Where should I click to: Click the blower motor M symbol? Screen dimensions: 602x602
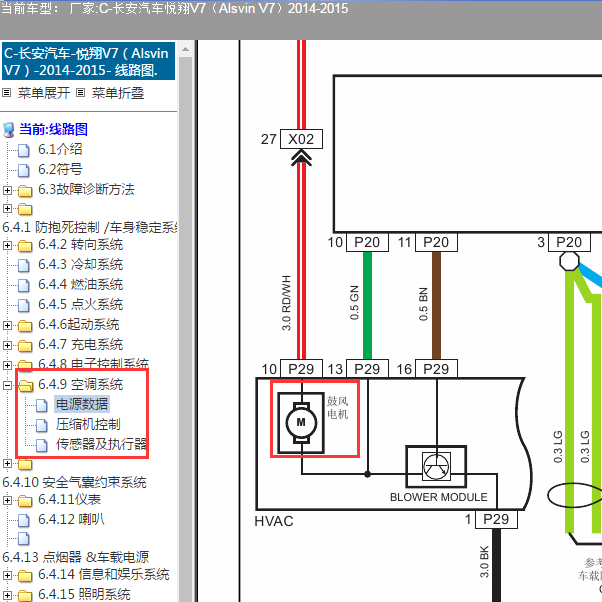301,423
